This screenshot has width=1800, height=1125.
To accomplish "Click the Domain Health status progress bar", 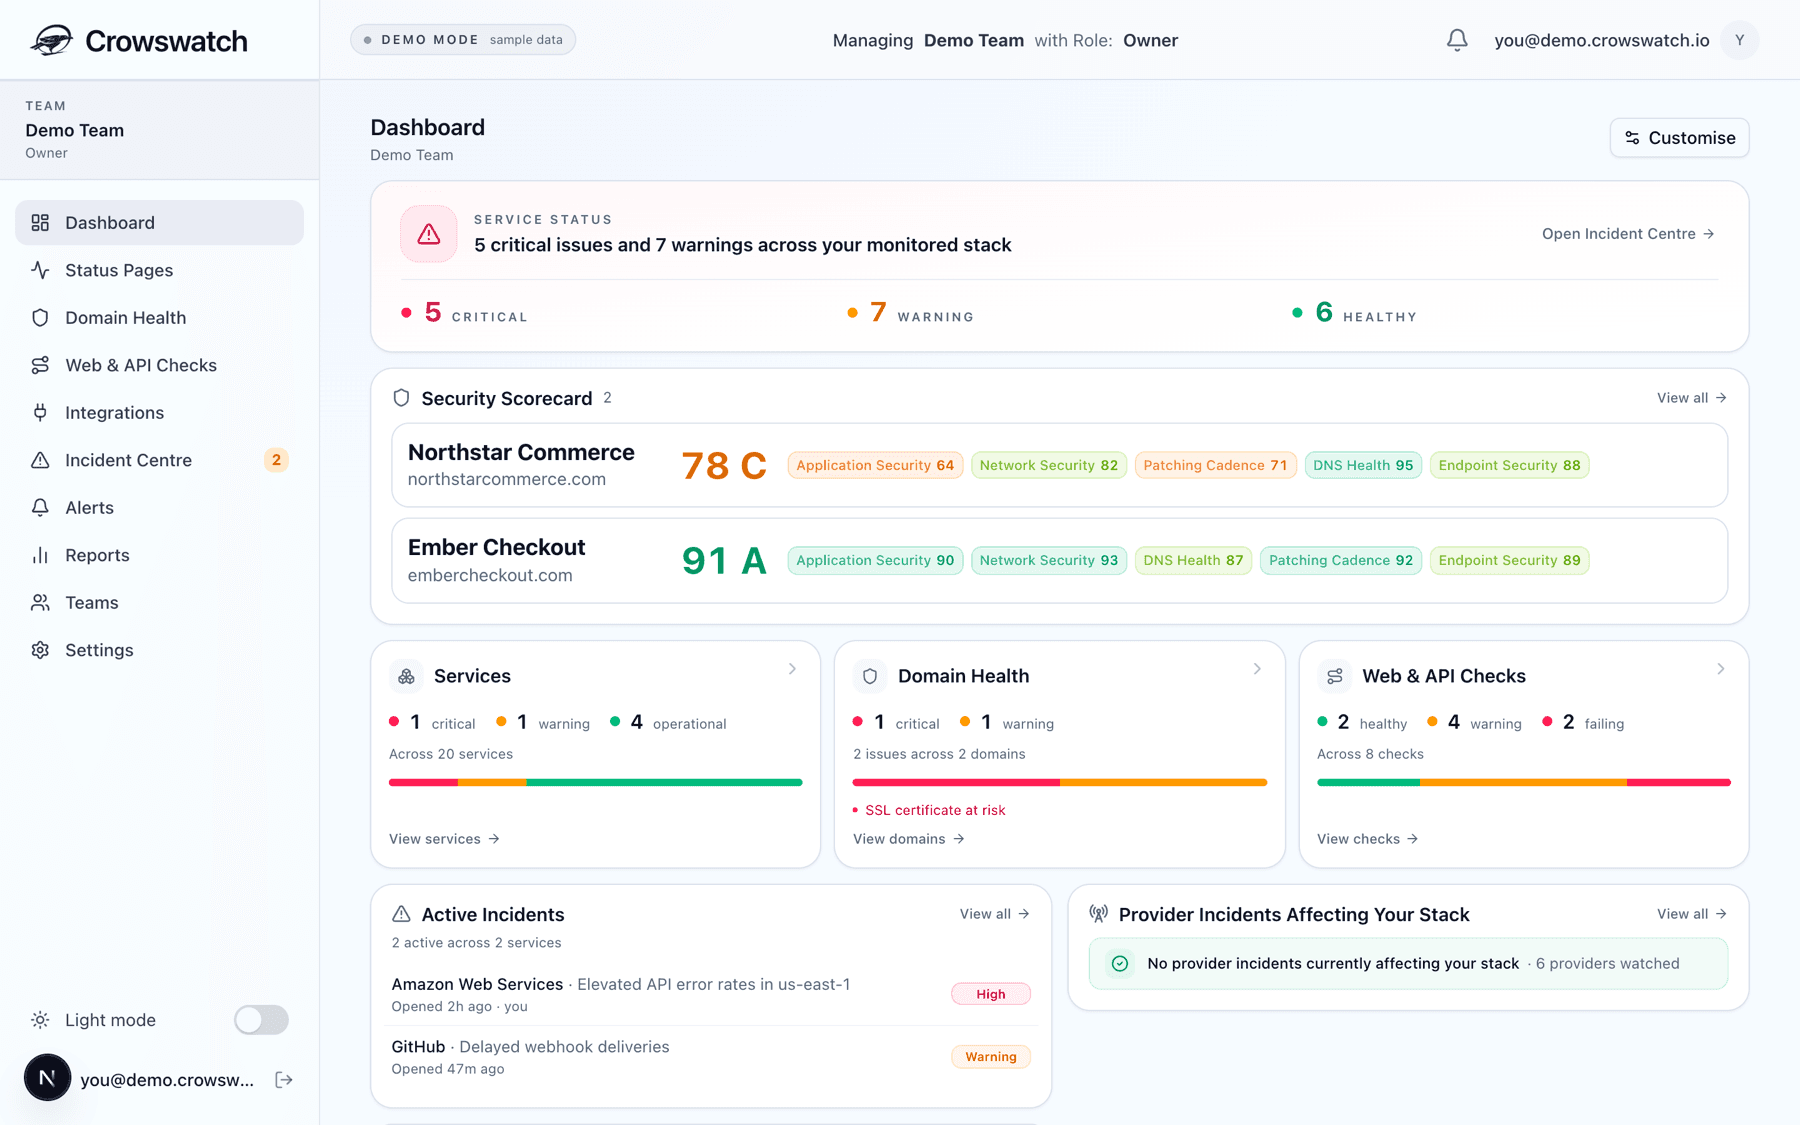I will (x=1060, y=782).
